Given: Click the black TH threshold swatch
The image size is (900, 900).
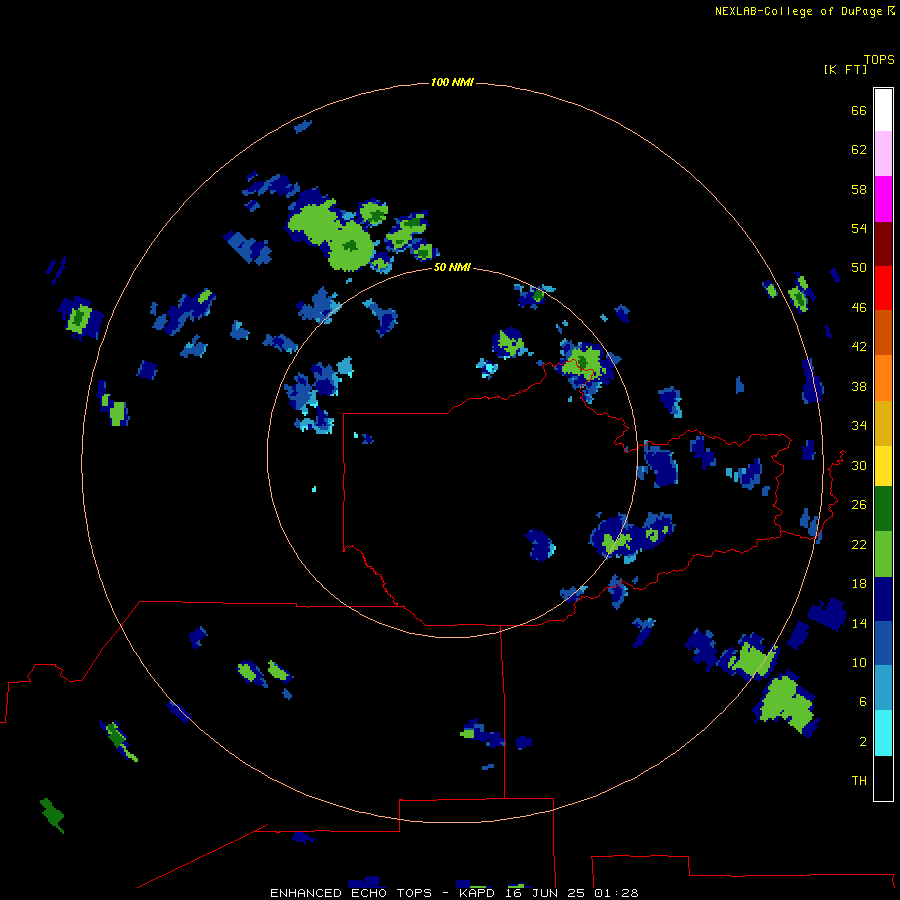Looking at the screenshot, I should (x=883, y=778).
